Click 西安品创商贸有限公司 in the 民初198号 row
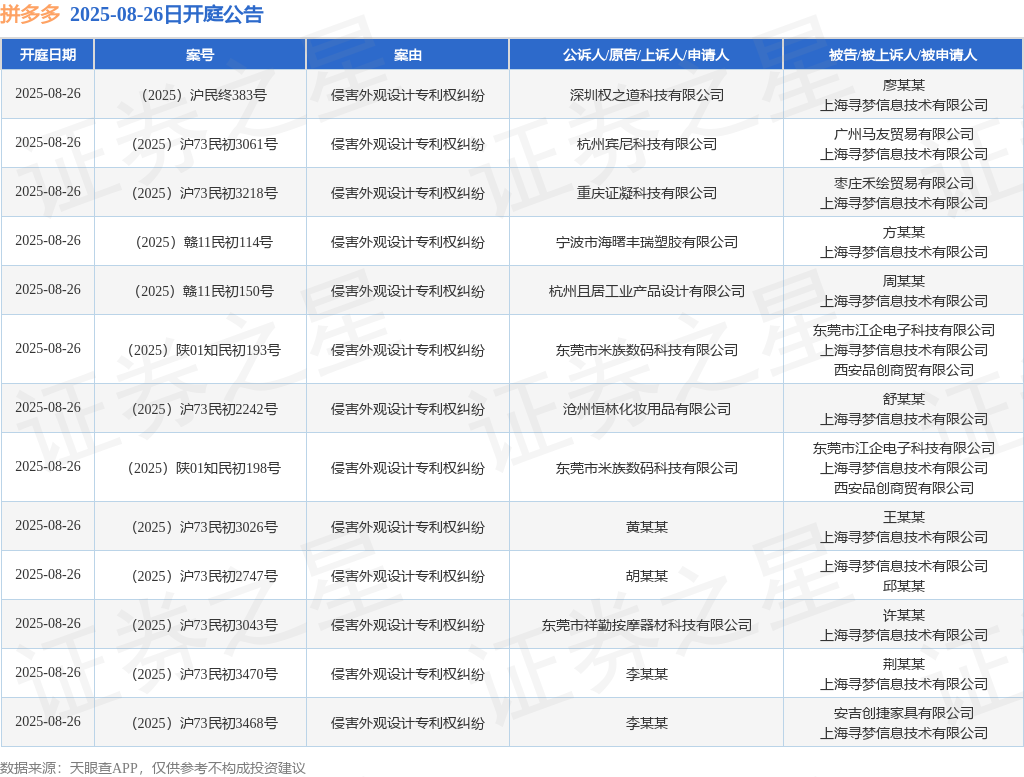Image resolution: width=1024 pixels, height=777 pixels. [x=904, y=488]
